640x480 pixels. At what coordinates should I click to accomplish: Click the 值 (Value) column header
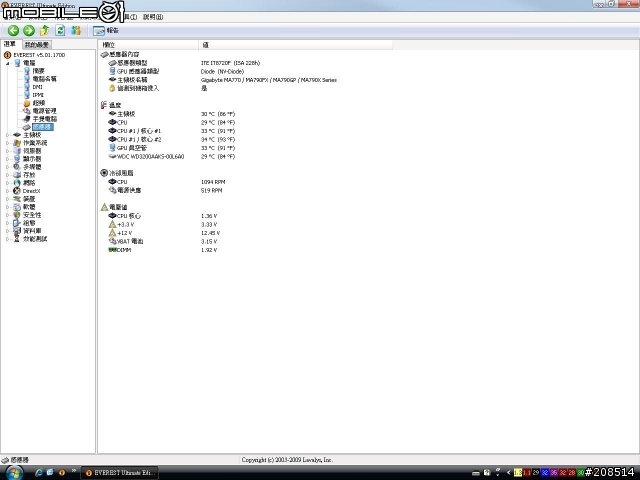tap(296, 44)
